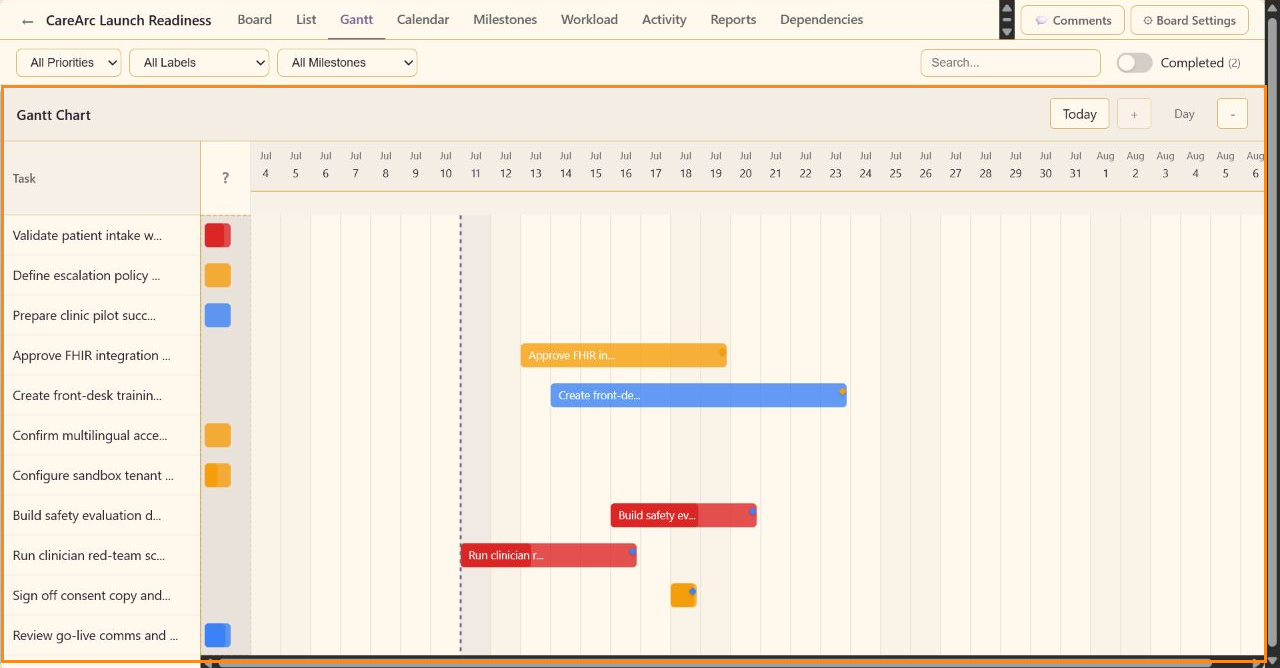
Task: Open the Milestones tab
Action: (505, 20)
